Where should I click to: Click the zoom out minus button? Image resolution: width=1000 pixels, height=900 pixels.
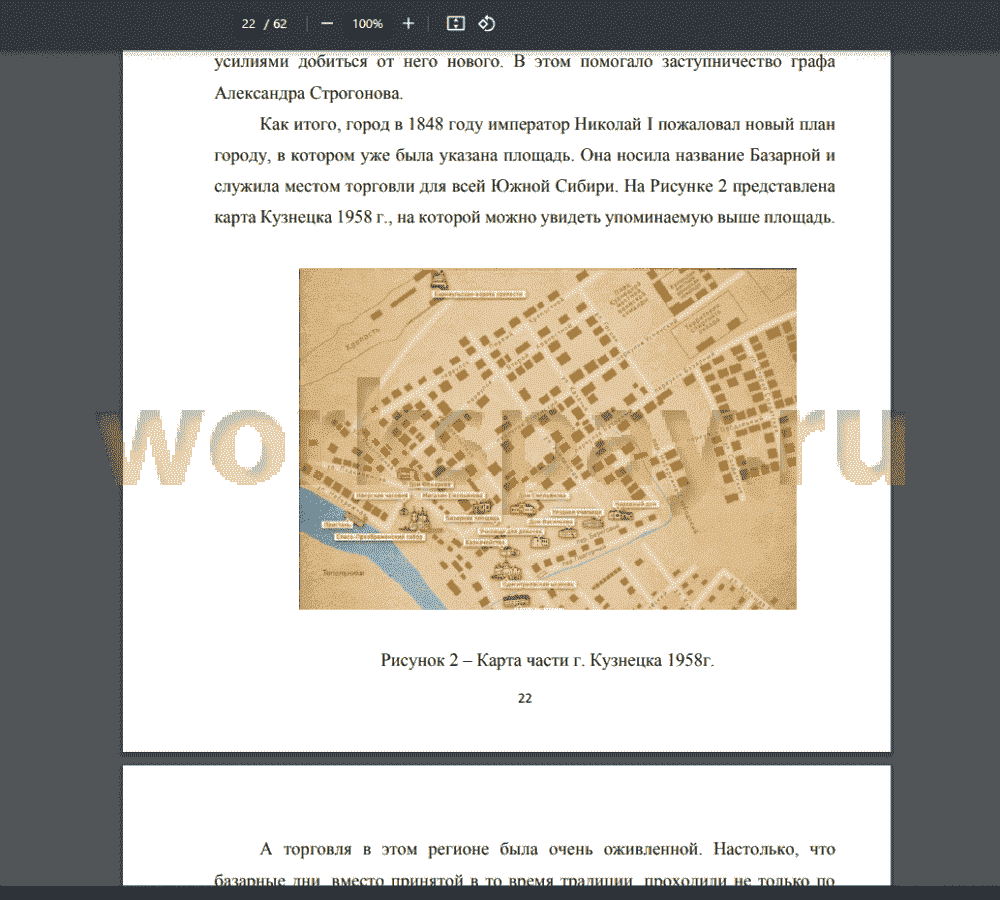(x=327, y=24)
